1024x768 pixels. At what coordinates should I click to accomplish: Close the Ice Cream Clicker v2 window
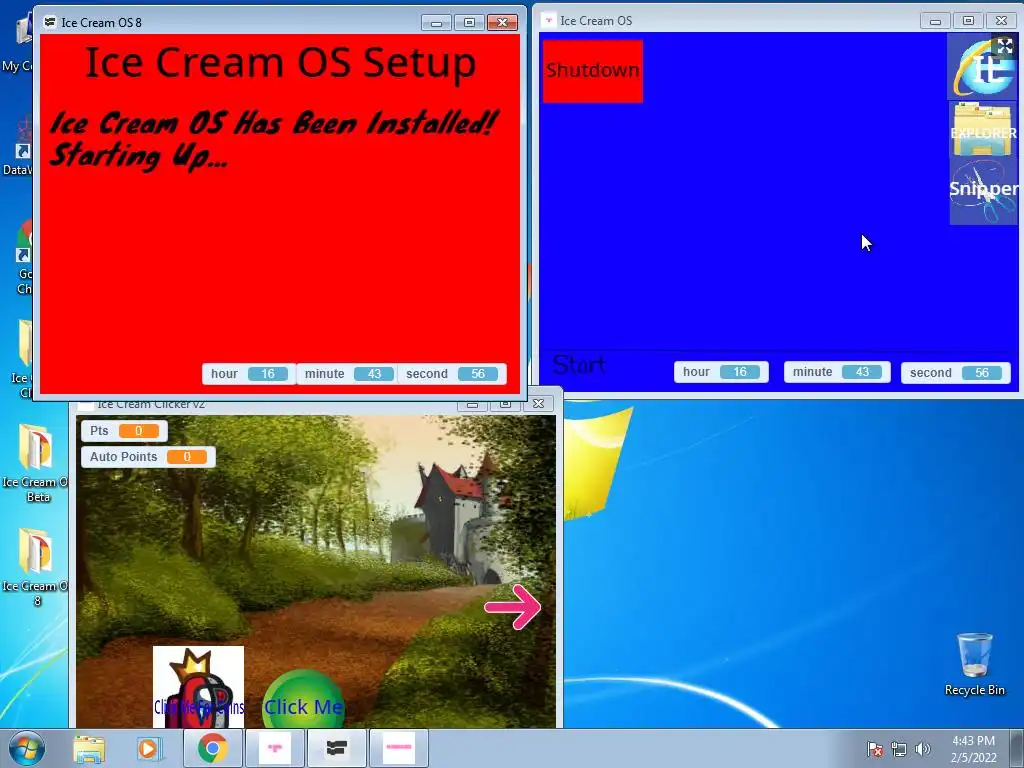coord(538,404)
